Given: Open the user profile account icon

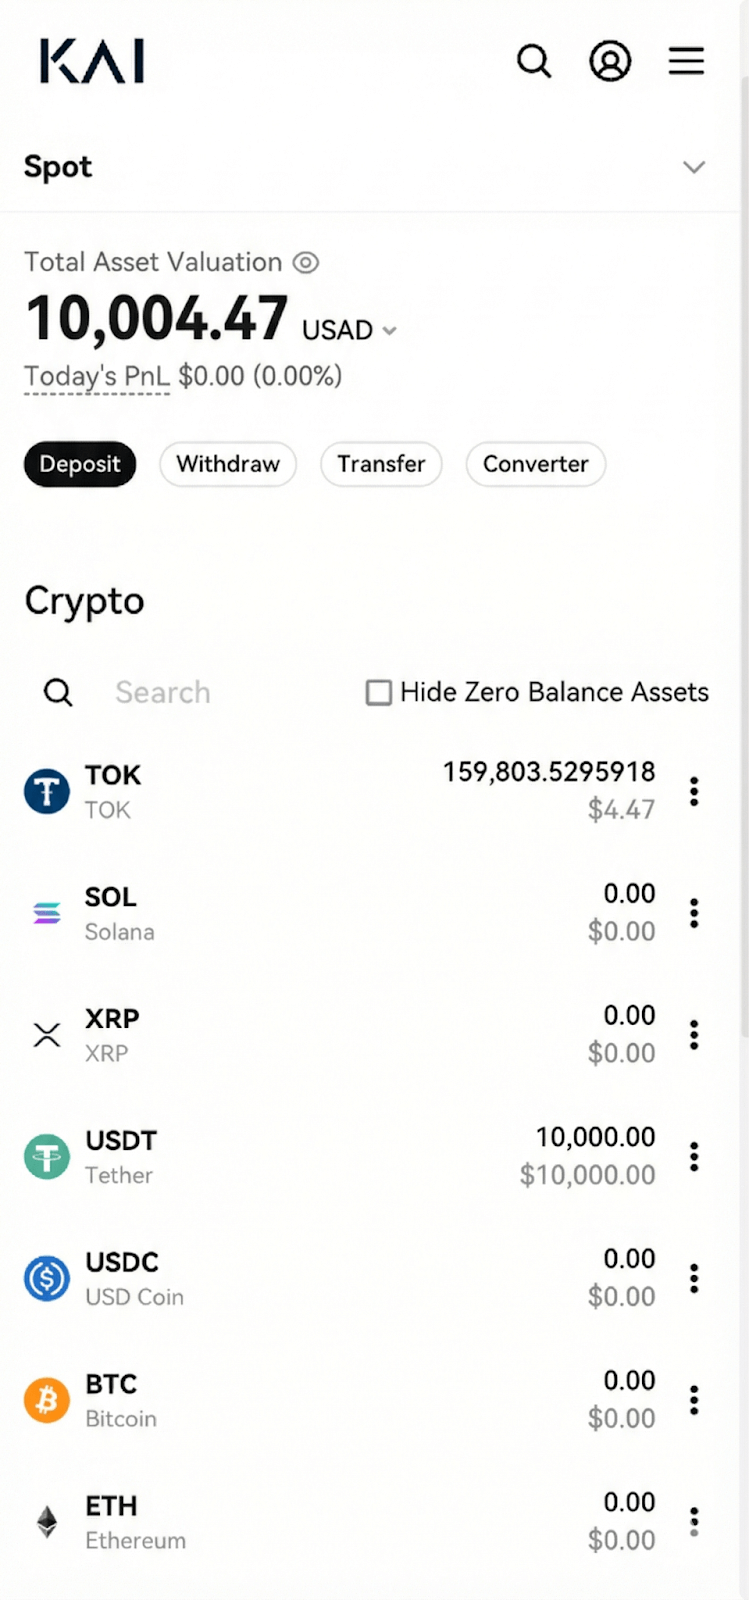Looking at the screenshot, I should pyautogui.click(x=610, y=61).
